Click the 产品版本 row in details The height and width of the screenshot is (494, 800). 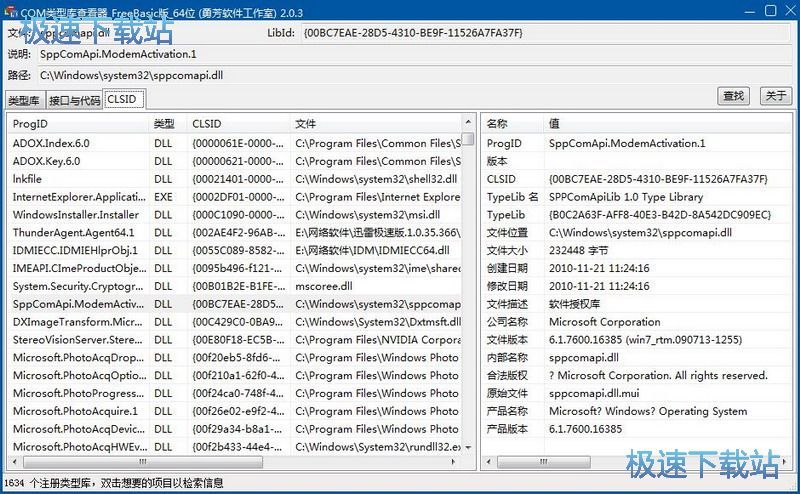point(637,429)
